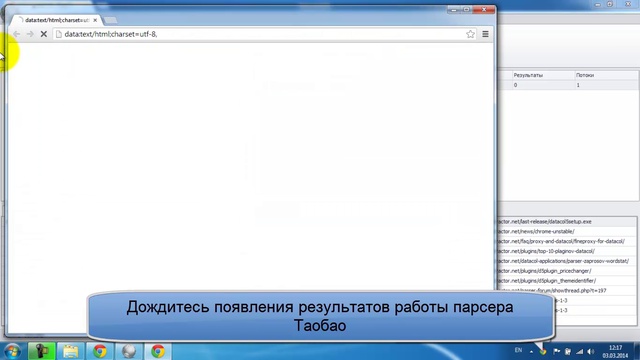Viewport: 640px width, 360px height.
Task: Click the Результаты column header in Datacol
Action: 543,75
